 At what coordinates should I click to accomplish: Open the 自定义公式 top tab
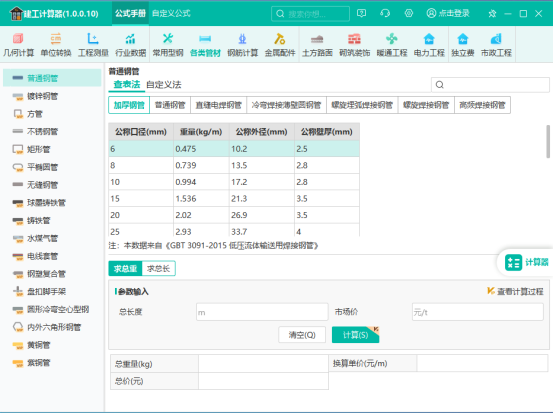pos(171,13)
